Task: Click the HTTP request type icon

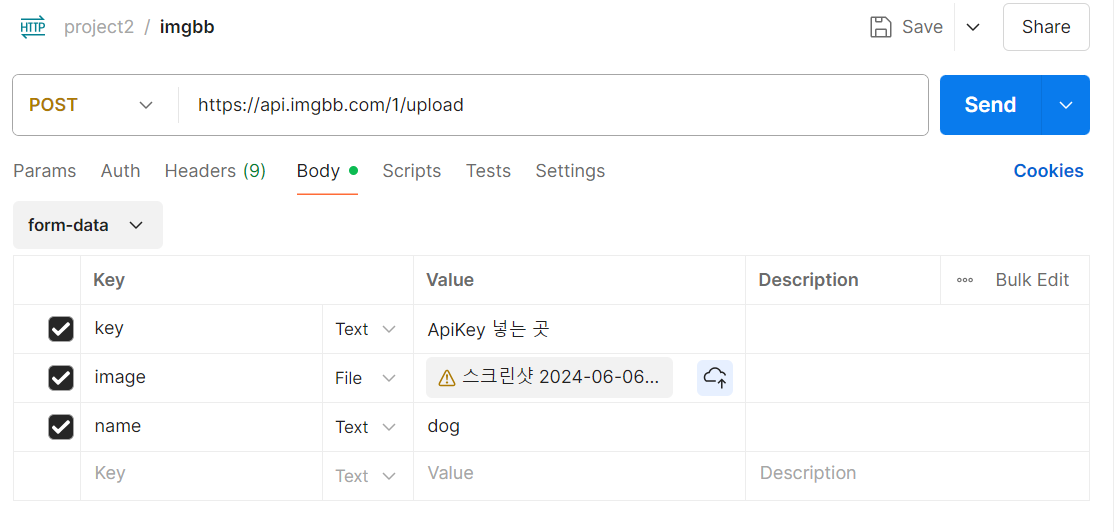Action: [33, 27]
